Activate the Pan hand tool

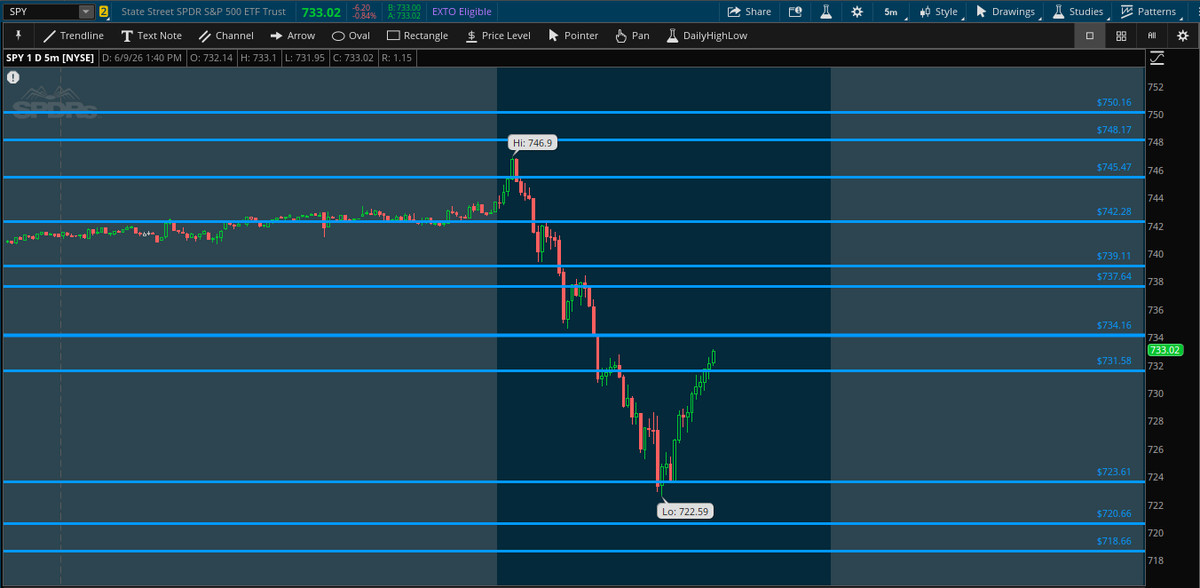[x=632, y=35]
